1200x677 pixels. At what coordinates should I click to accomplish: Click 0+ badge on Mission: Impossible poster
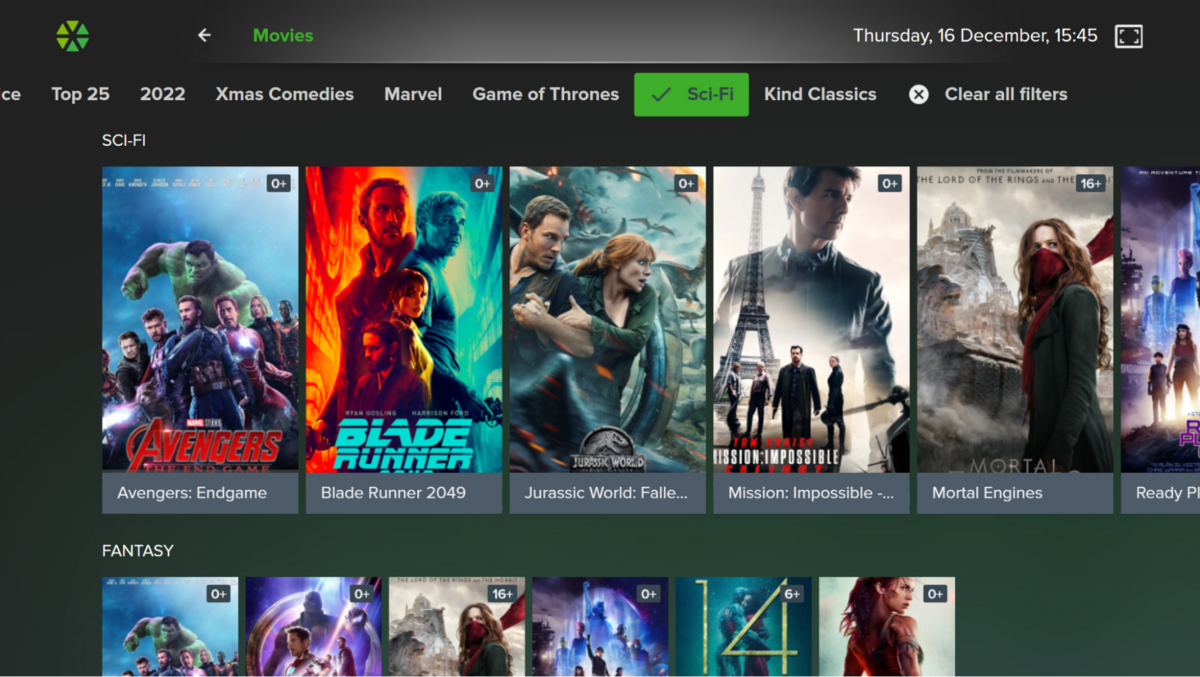click(x=891, y=183)
